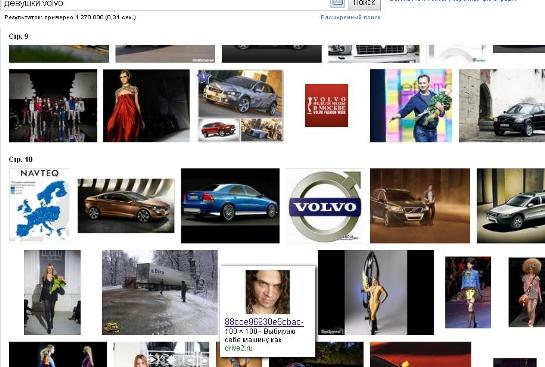Click the drive2.ru source text in popup
The width and height of the screenshot is (545, 367).
(x=238, y=348)
